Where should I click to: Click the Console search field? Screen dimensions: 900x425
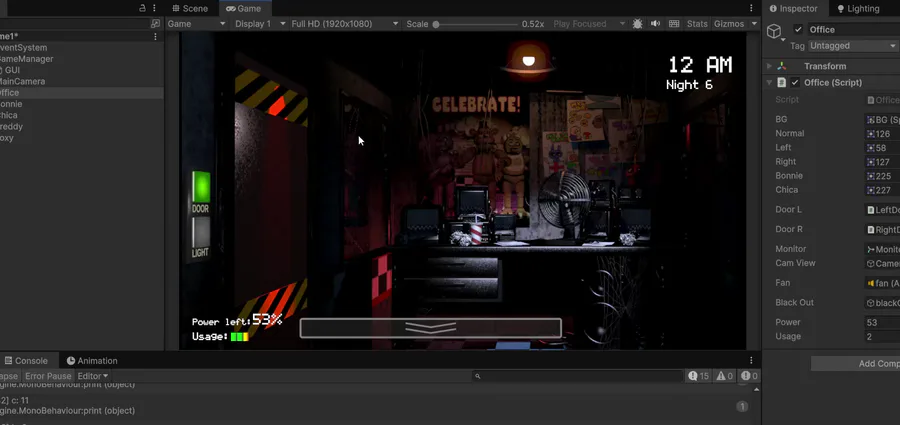[x=579, y=376]
